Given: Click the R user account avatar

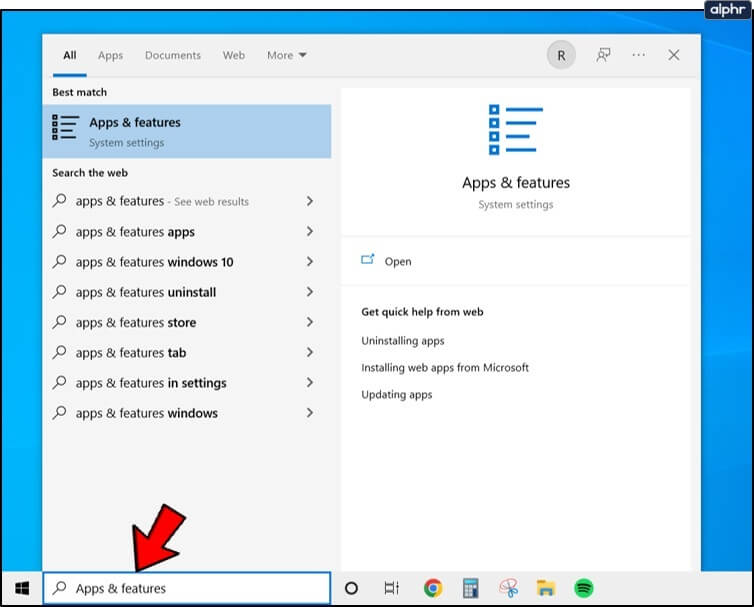Looking at the screenshot, I should pos(561,55).
